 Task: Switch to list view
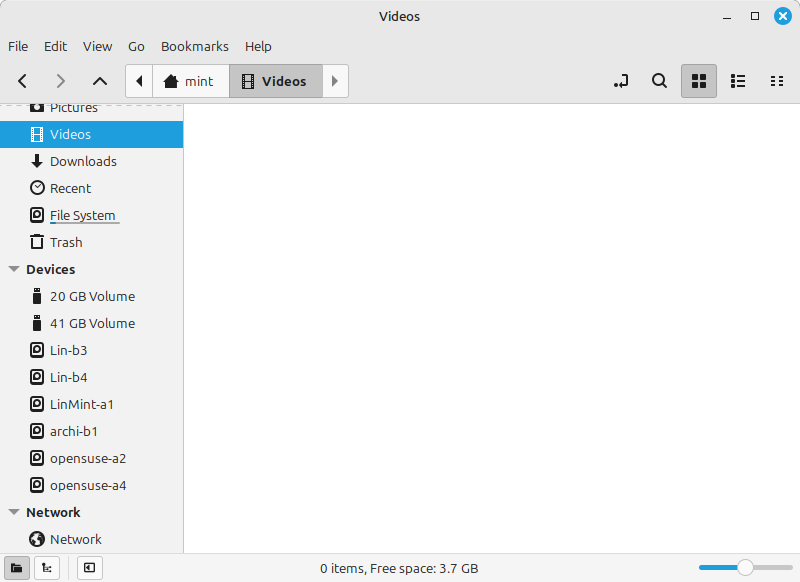738,81
